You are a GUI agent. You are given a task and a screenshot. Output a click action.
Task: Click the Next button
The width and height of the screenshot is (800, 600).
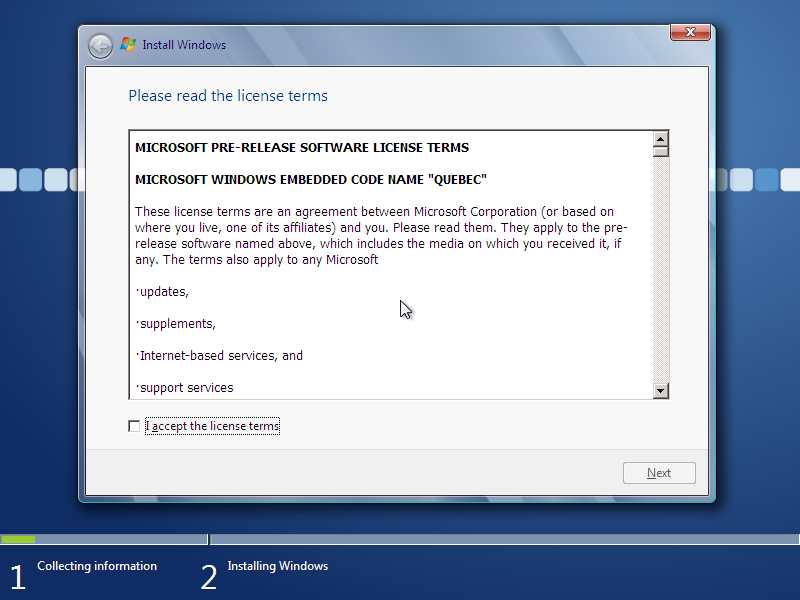coord(659,473)
